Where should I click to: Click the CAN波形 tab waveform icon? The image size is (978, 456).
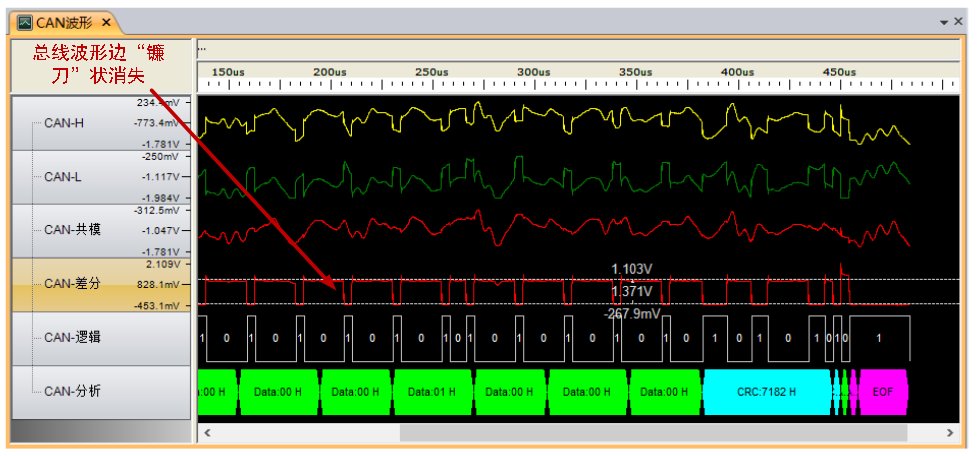coord(24,21)
